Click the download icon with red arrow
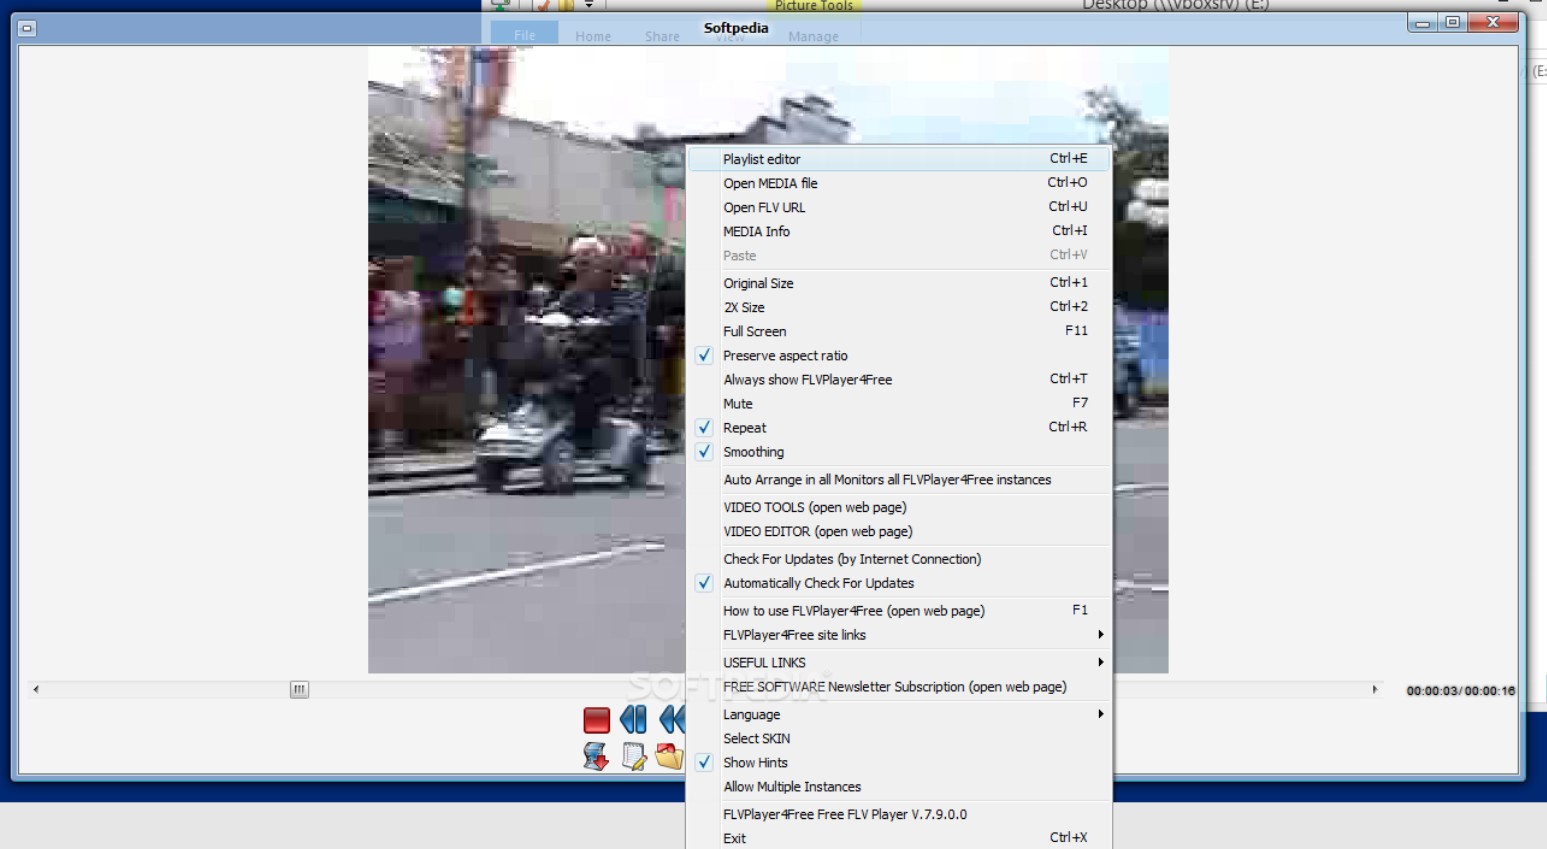This screenshot has width=1547, height=849. (596, 757)
